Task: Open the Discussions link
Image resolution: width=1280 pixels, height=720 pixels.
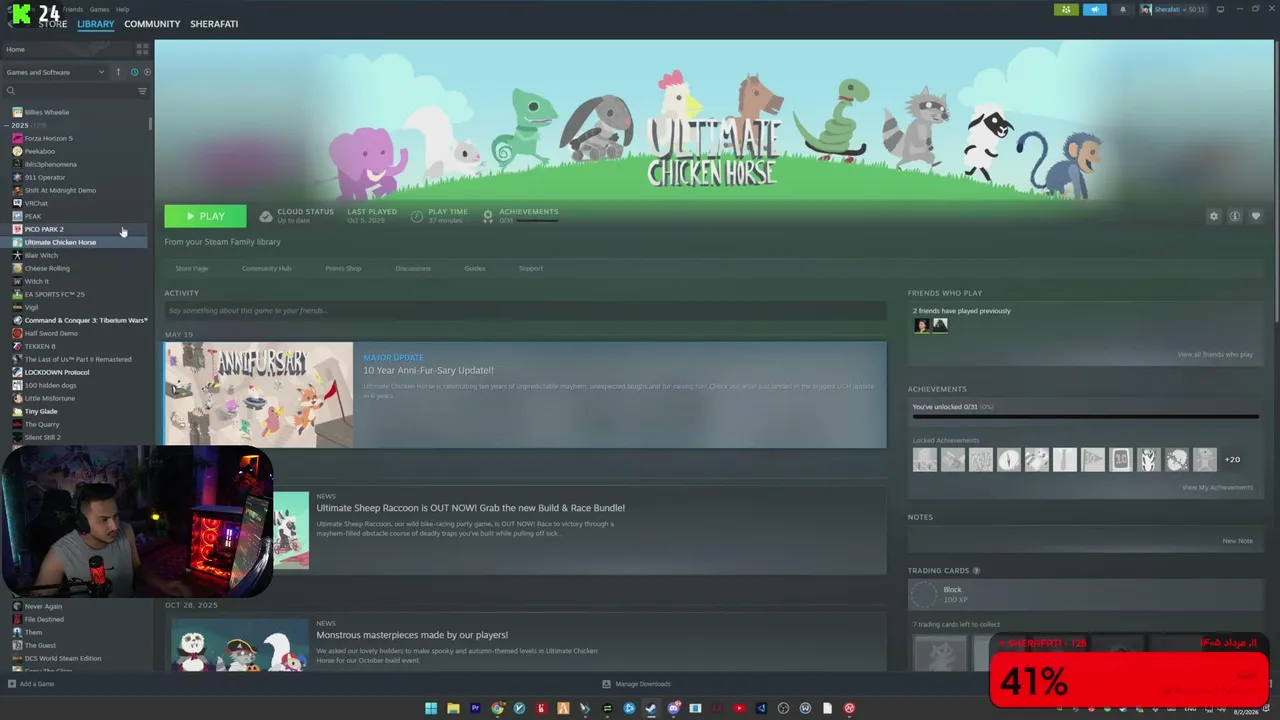Action: [413, 268]
